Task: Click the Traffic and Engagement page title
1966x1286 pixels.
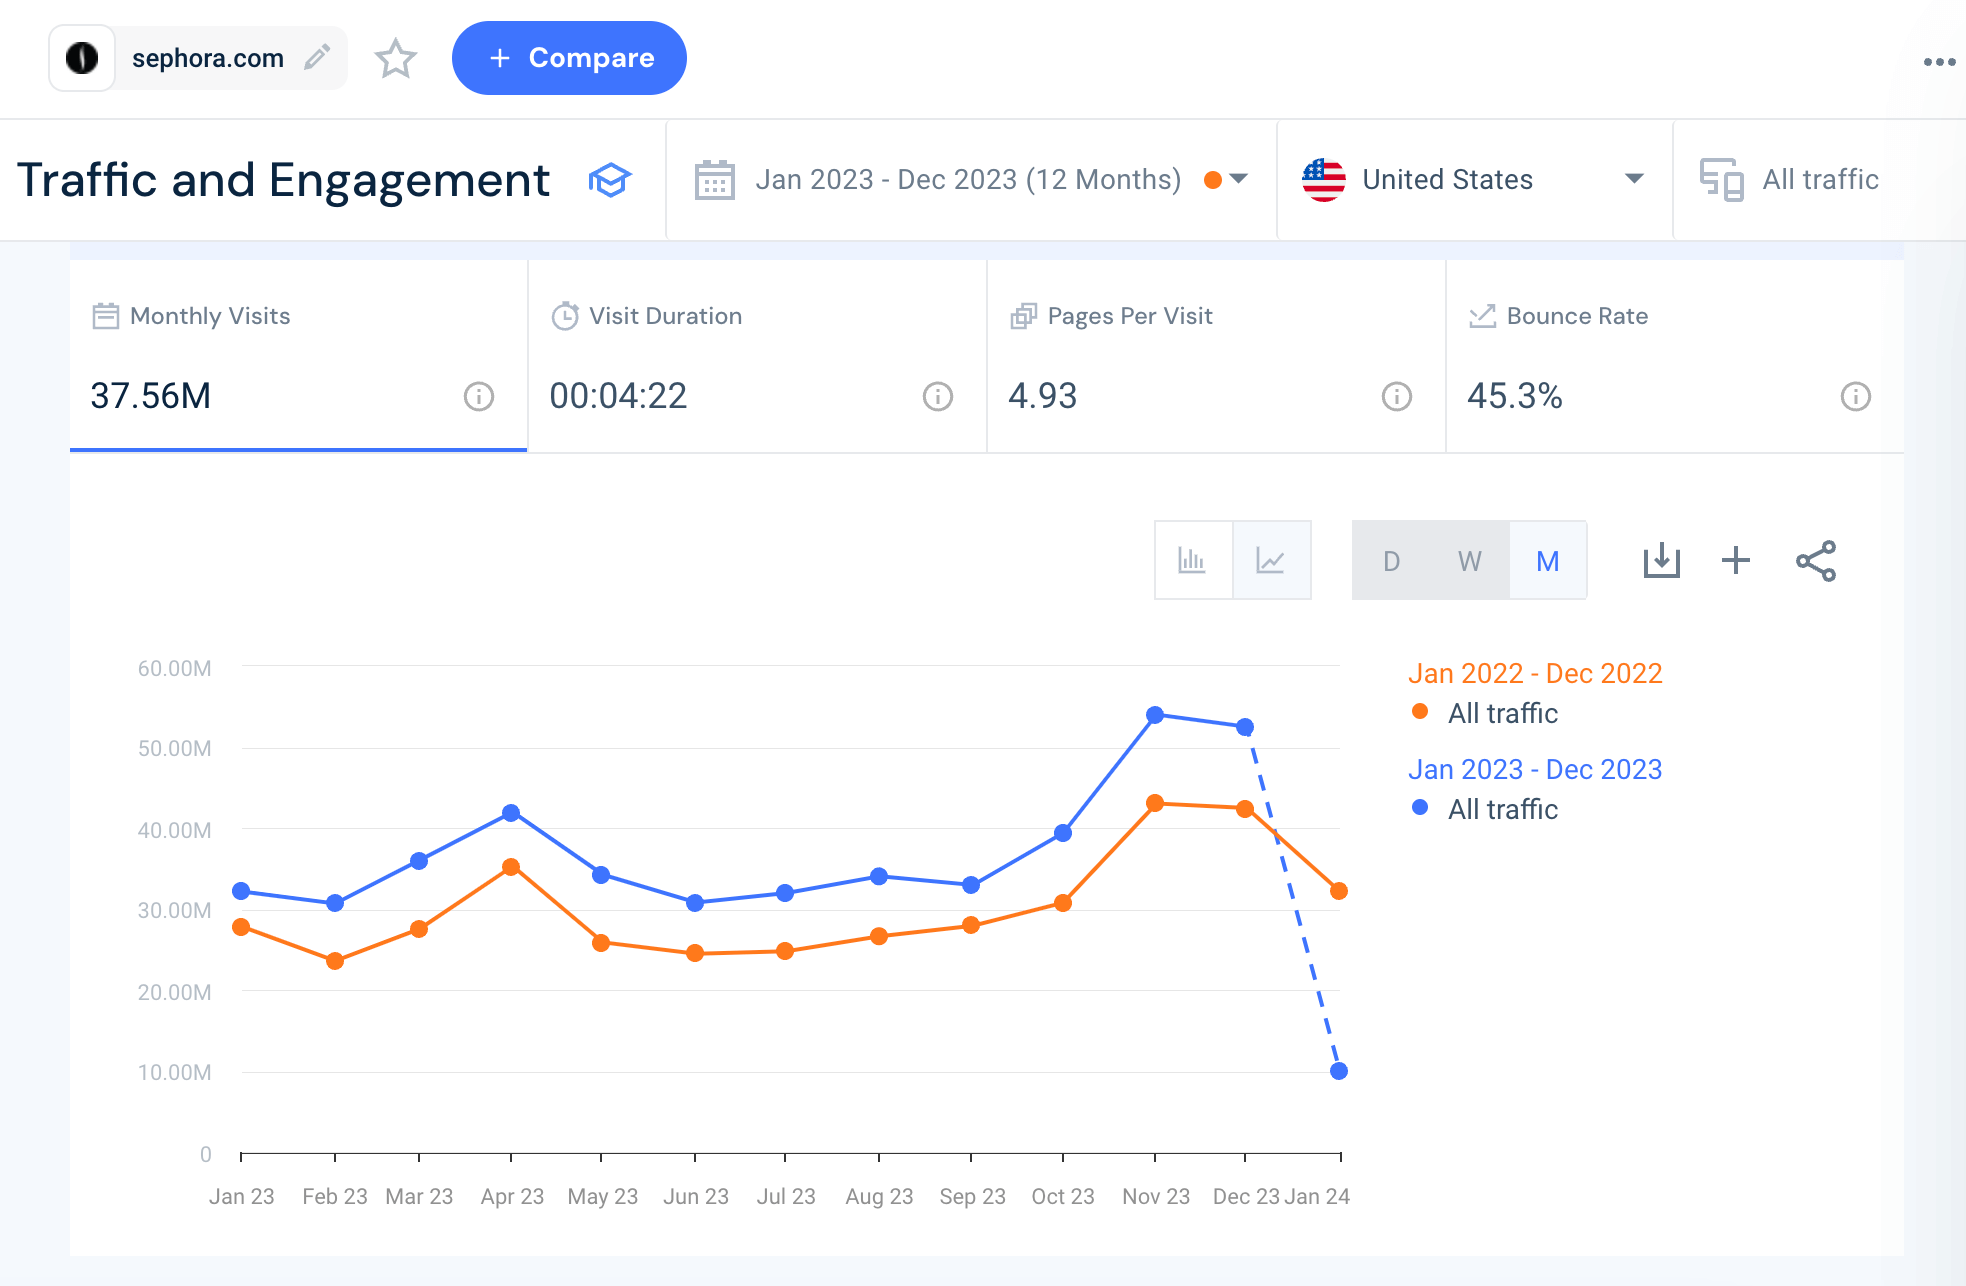Action: click(x=283, y=180)
